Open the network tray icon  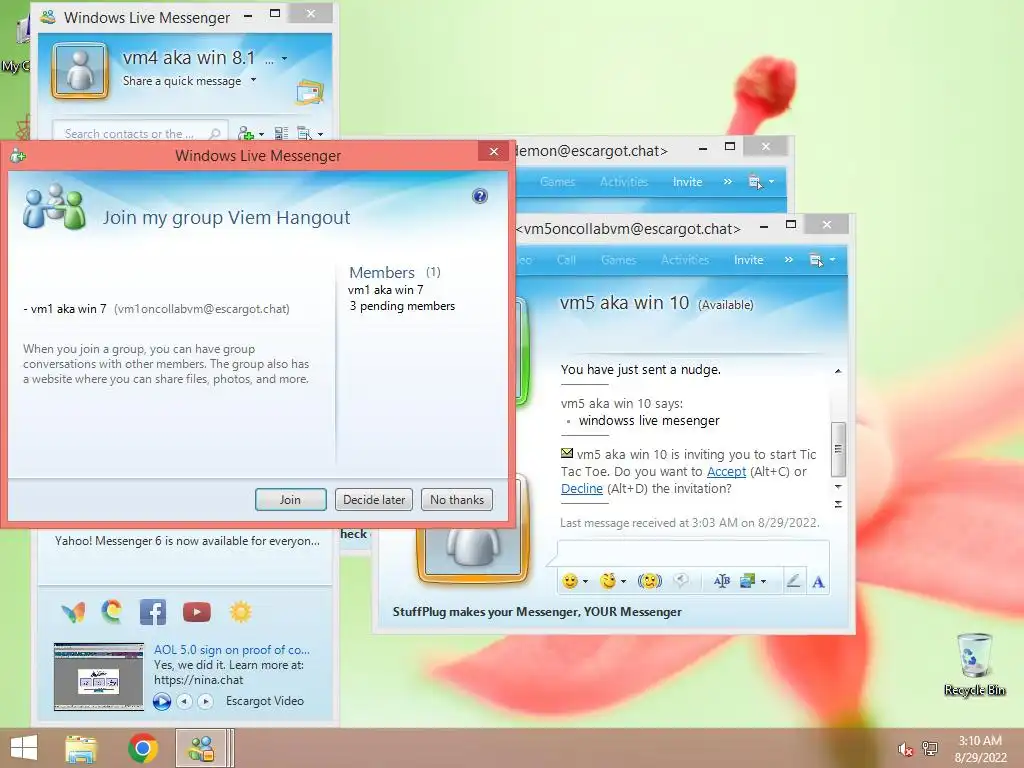[930, 749]
